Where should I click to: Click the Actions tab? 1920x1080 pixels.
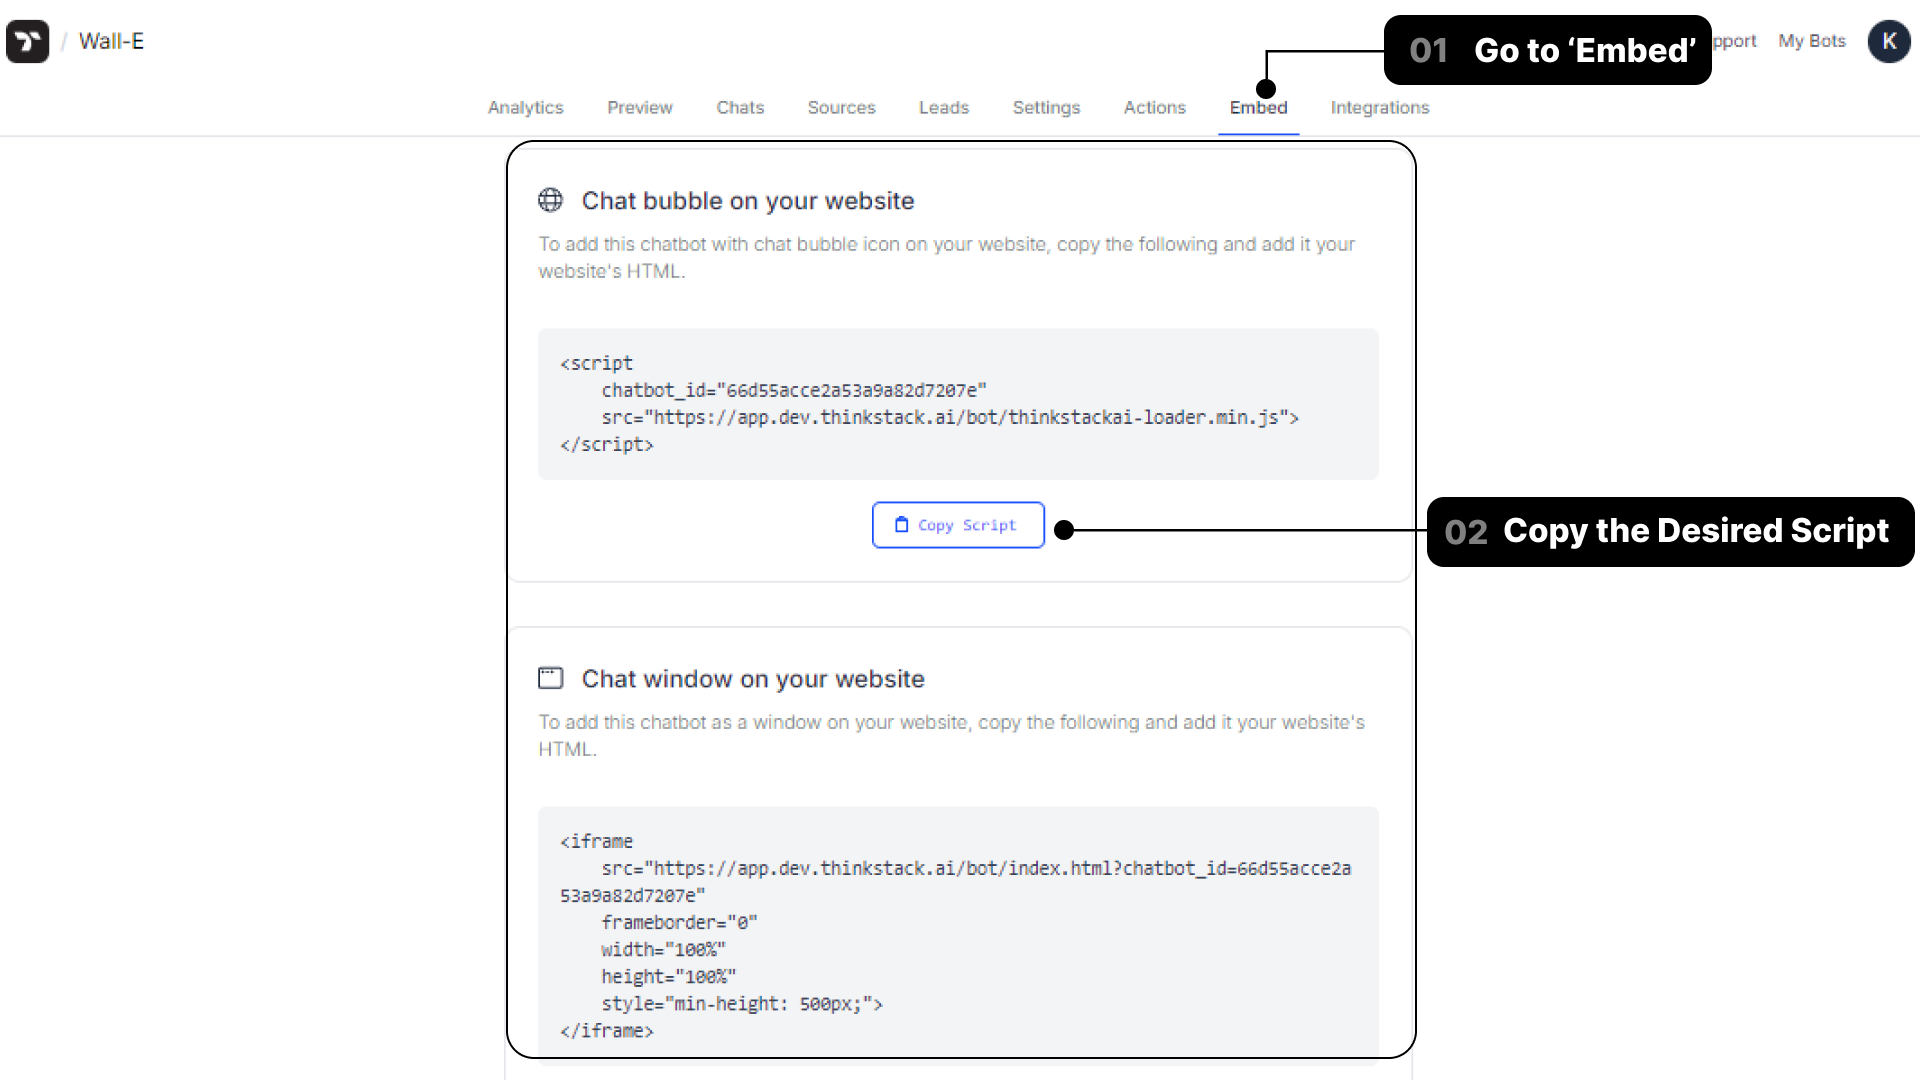(x=1155, y=108)
